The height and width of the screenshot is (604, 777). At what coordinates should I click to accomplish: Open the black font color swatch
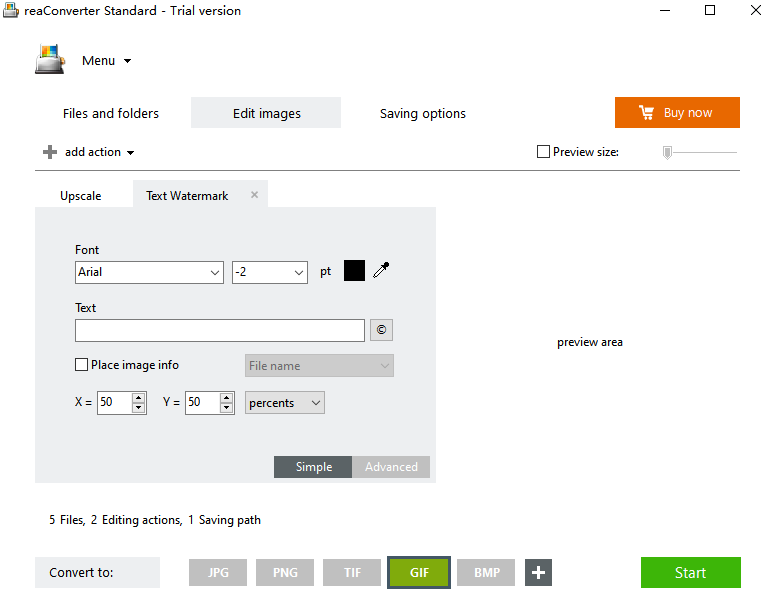354,271
